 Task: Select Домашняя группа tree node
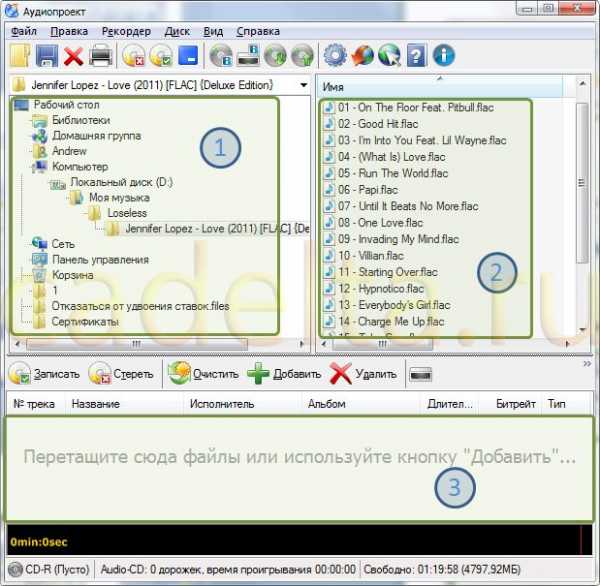click(96, 136)
